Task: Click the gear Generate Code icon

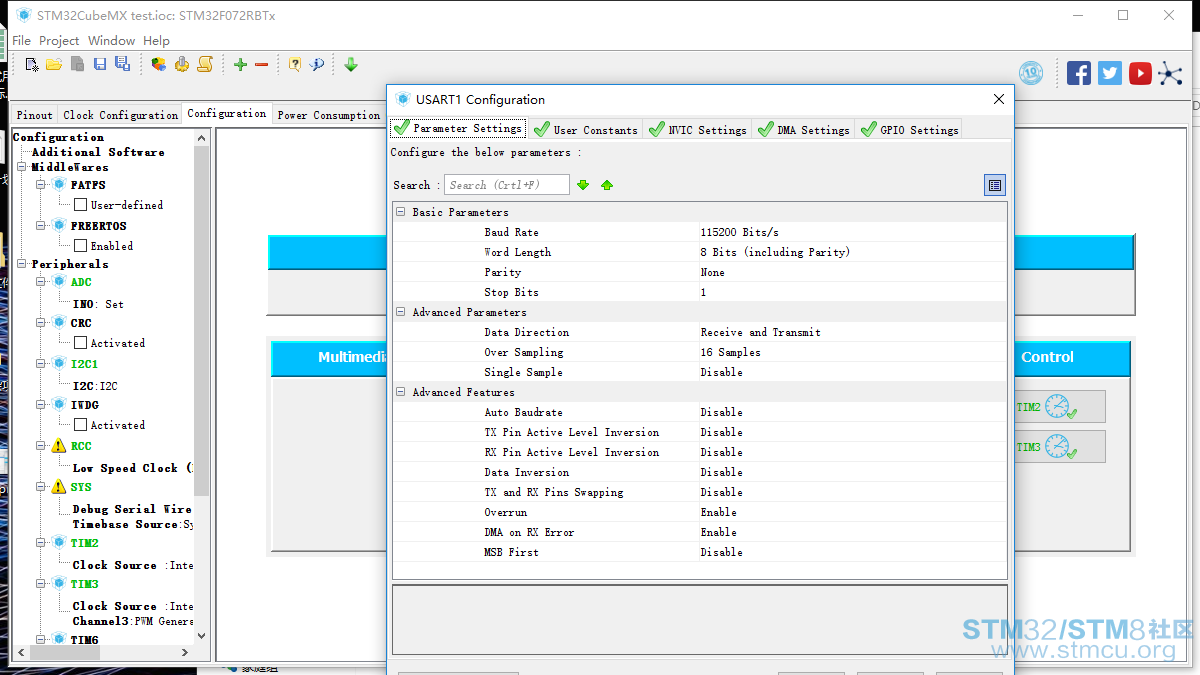Action: 182,65
